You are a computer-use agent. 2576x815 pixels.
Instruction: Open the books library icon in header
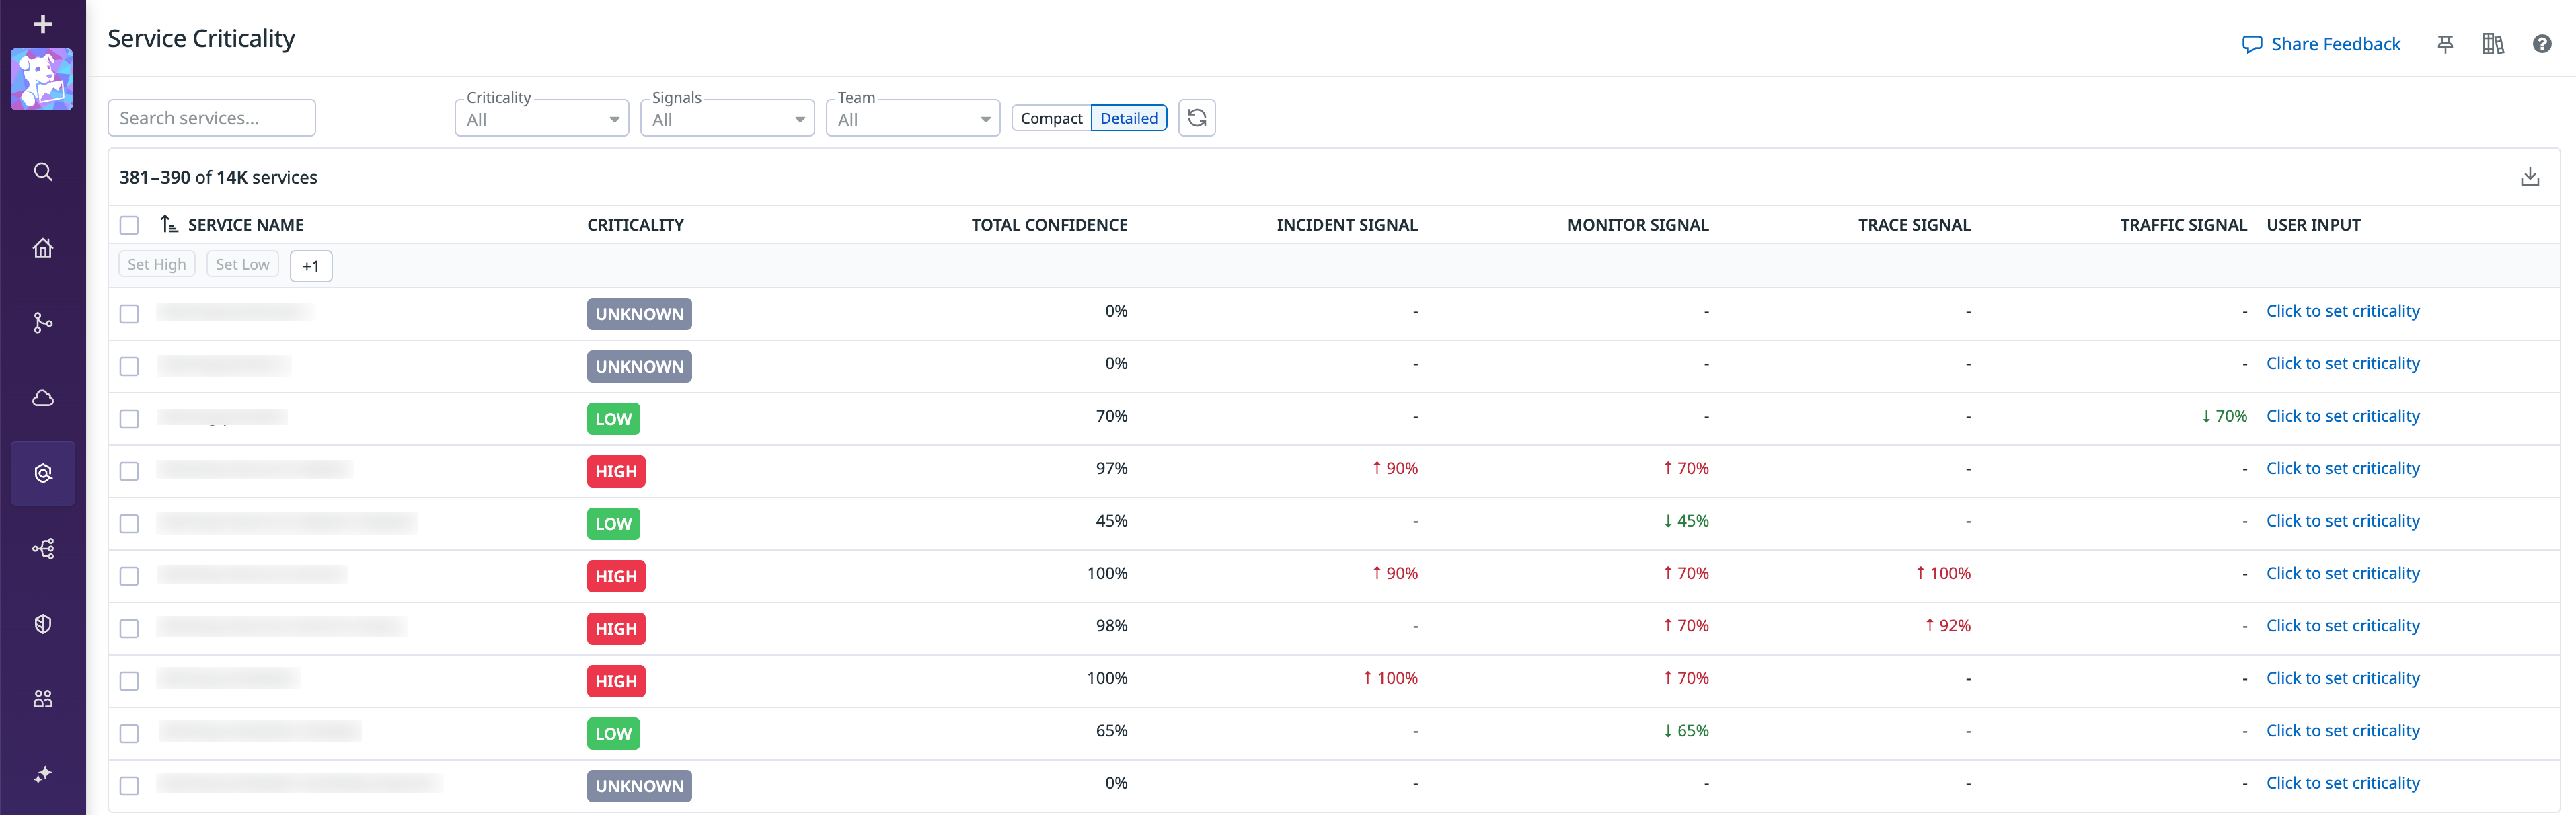point(2493,44)
